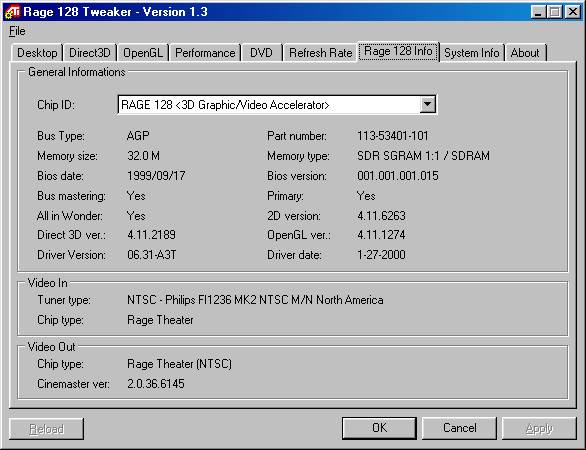The image size is (586, 450).
Task: Expand the Chip ID dropdown arrow
Action: click(428, 105)
